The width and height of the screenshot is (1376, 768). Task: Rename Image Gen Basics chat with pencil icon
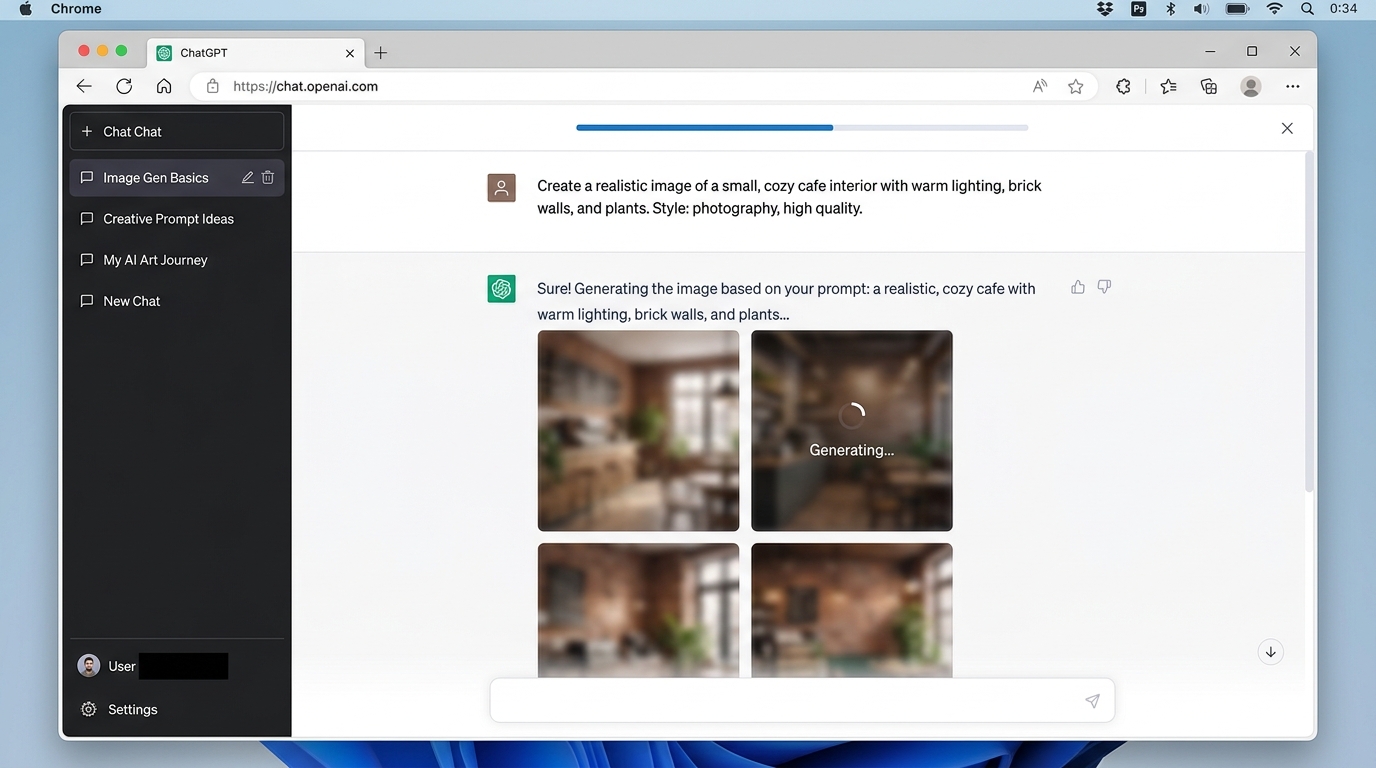click(x=247, y=178)
